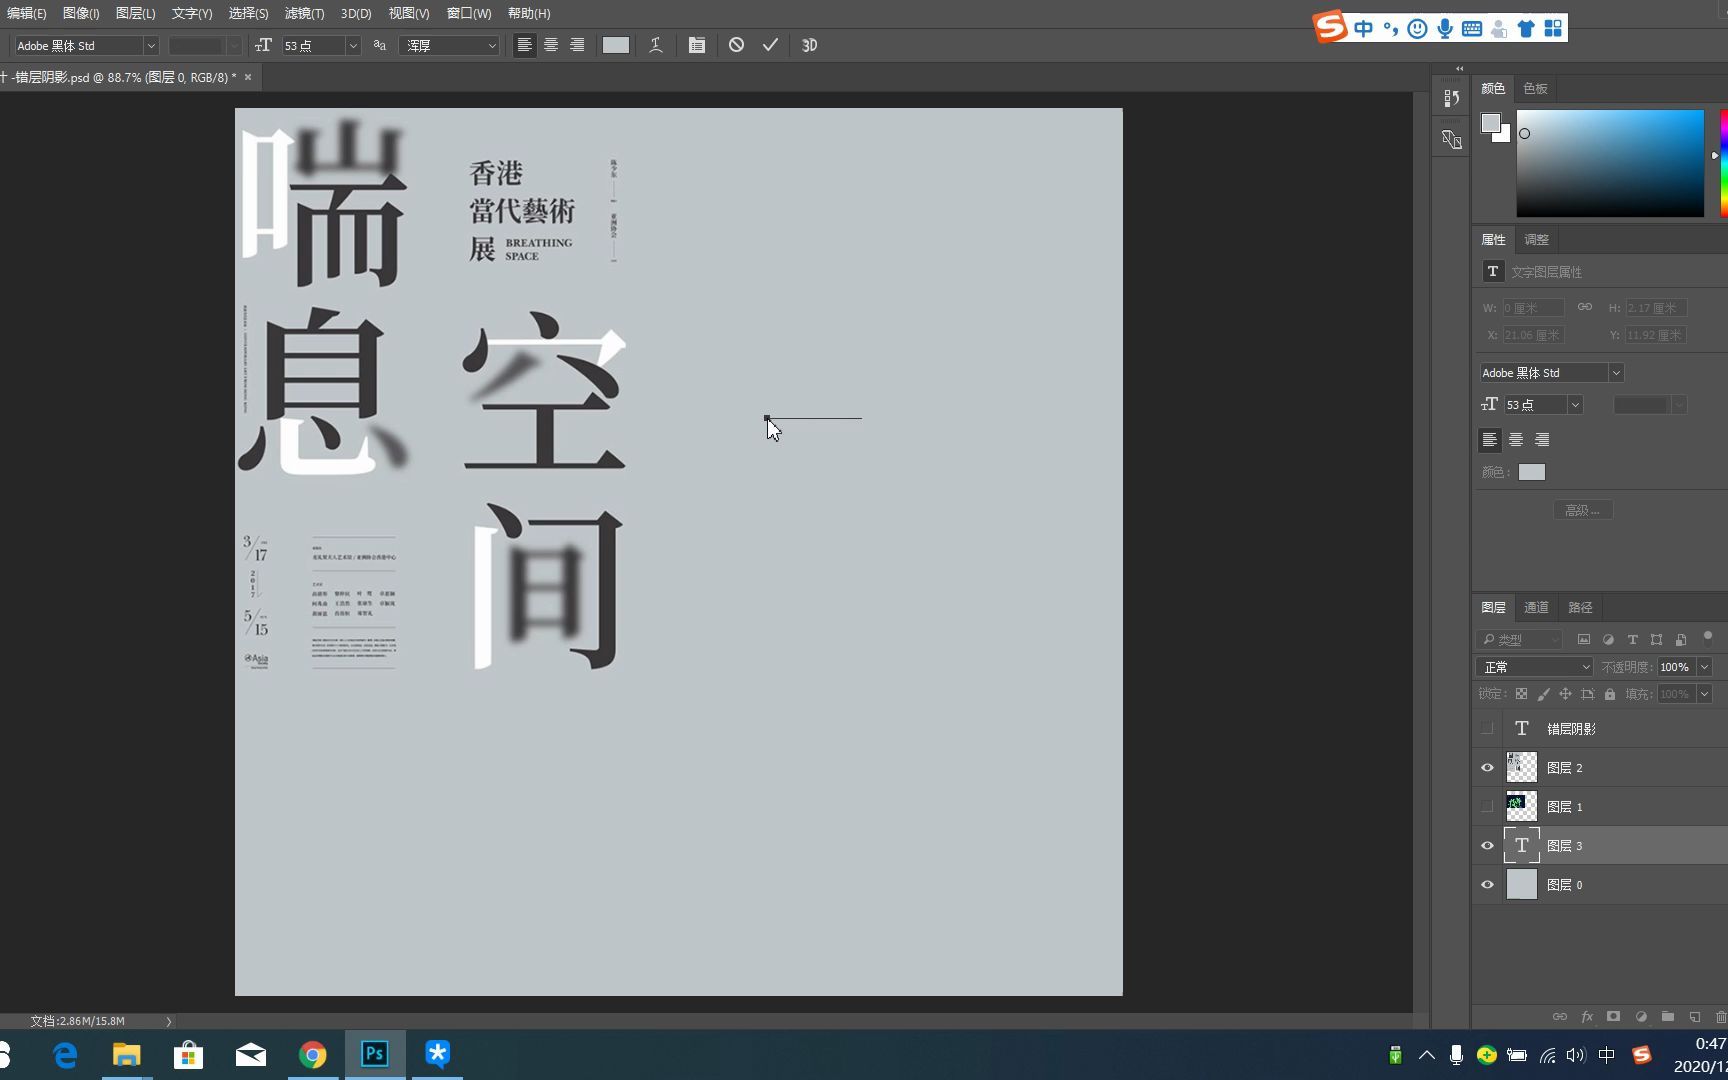
Task: Create a new layer
Action: [1695, 1016]
